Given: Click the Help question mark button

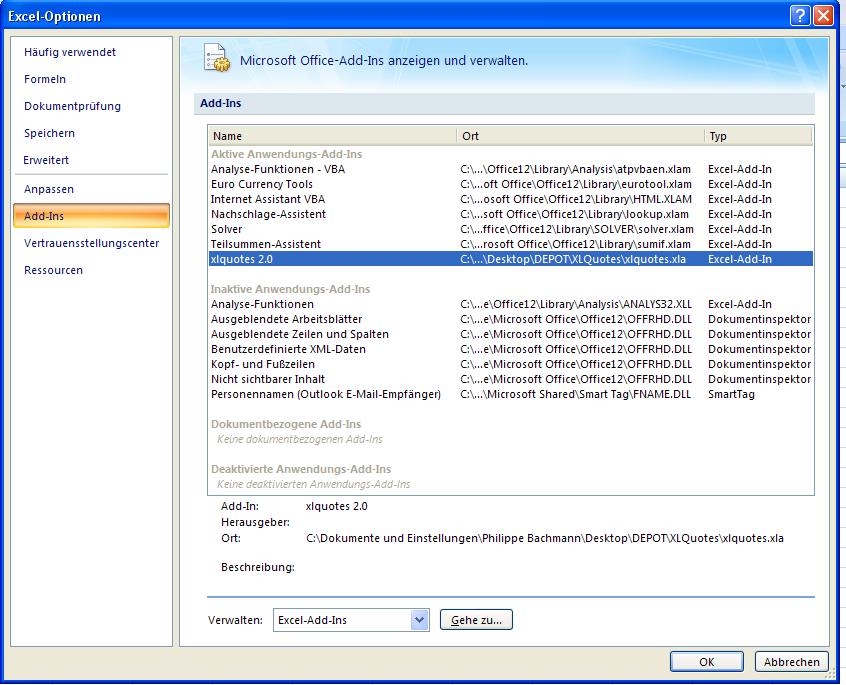Looking at the screenshot, I should [799, 15].
